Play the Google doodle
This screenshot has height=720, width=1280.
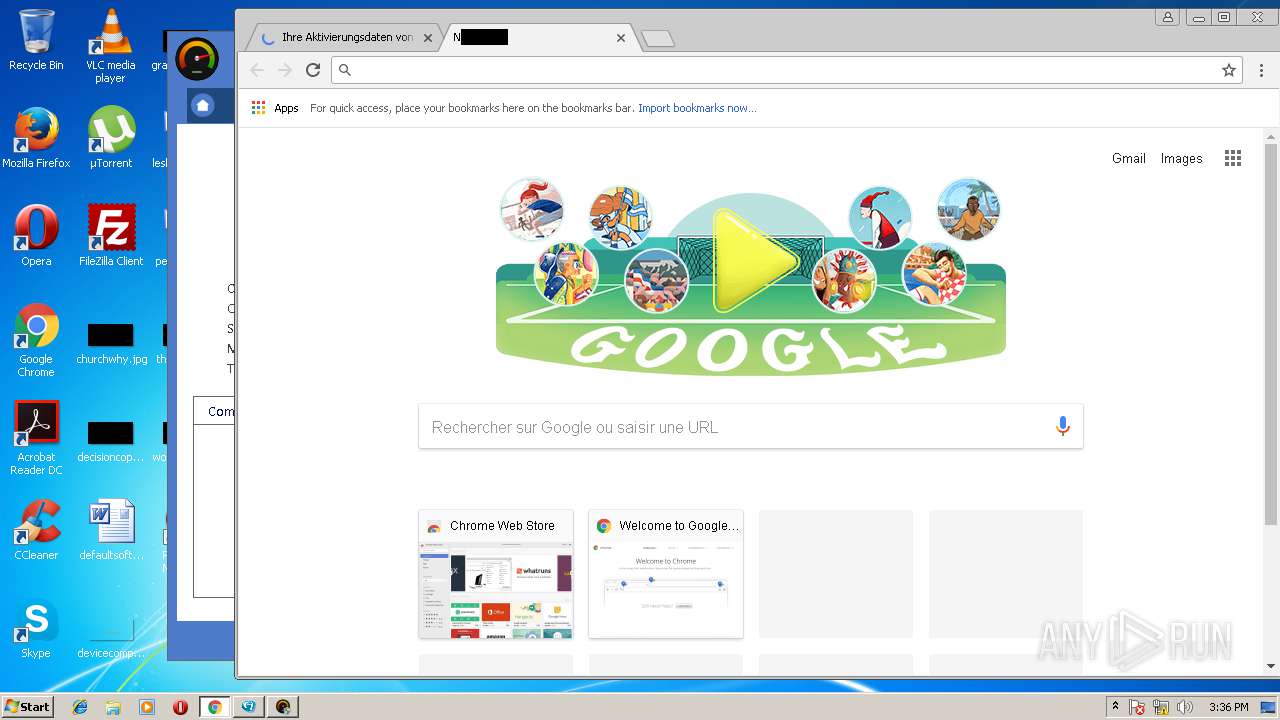pos(754,260)
